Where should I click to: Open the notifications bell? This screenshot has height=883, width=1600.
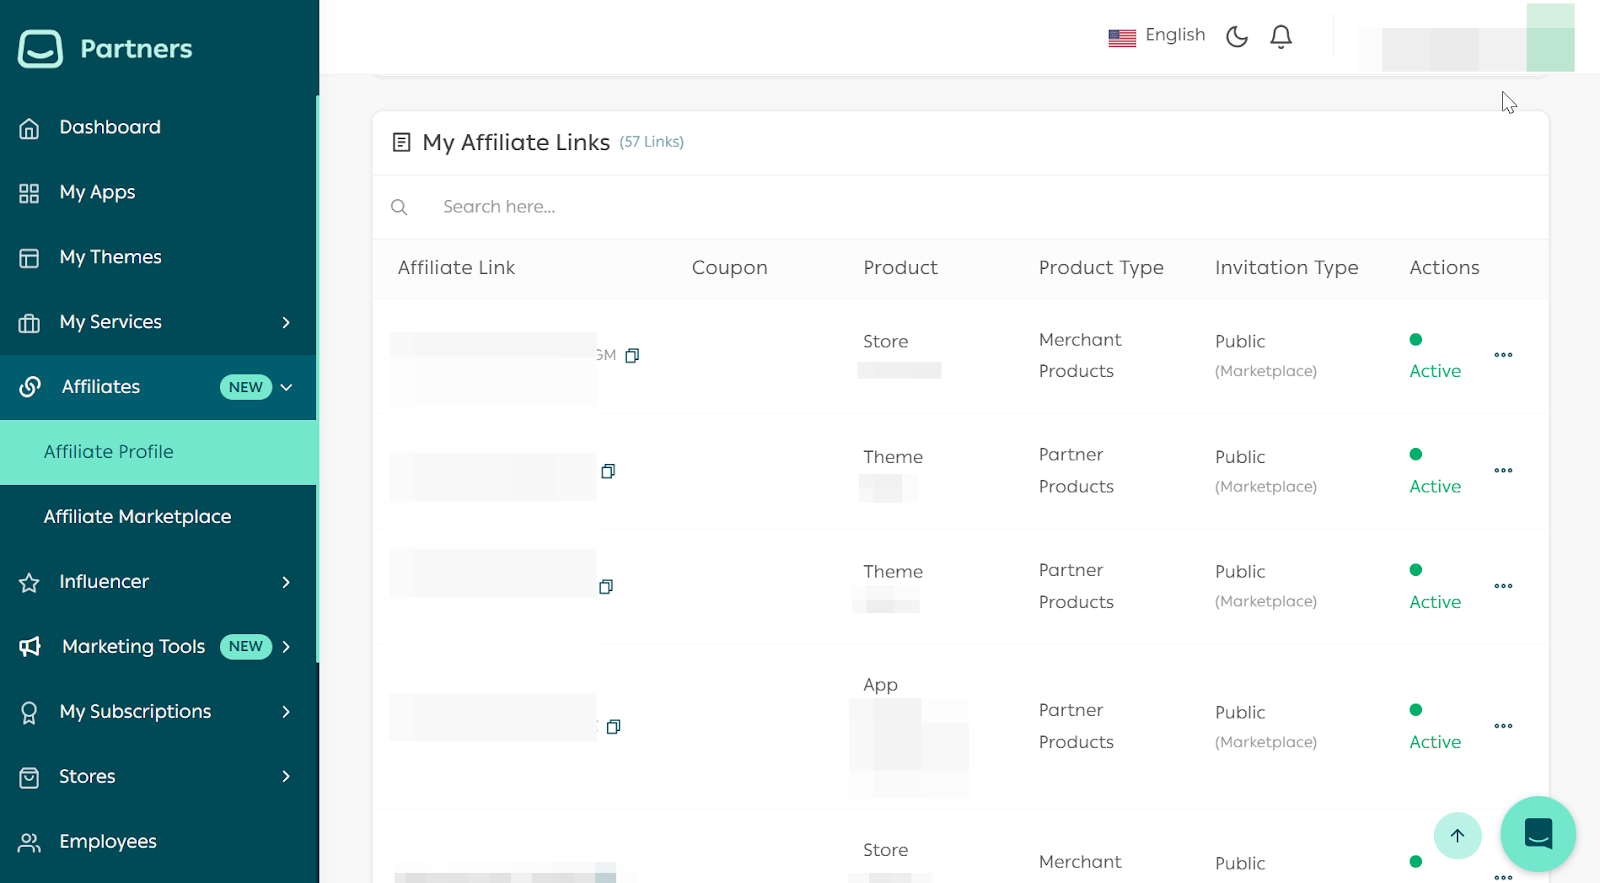click(x=1281, y=37)
